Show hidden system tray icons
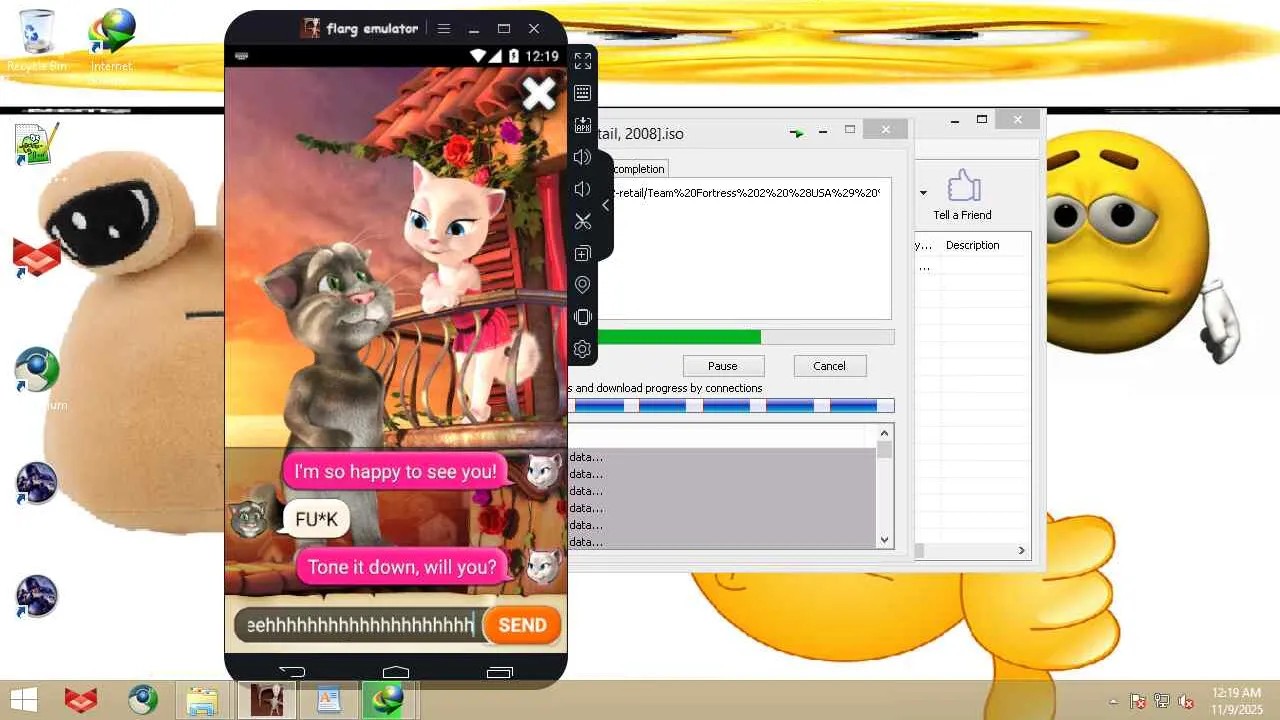 tap(1114, 701)
